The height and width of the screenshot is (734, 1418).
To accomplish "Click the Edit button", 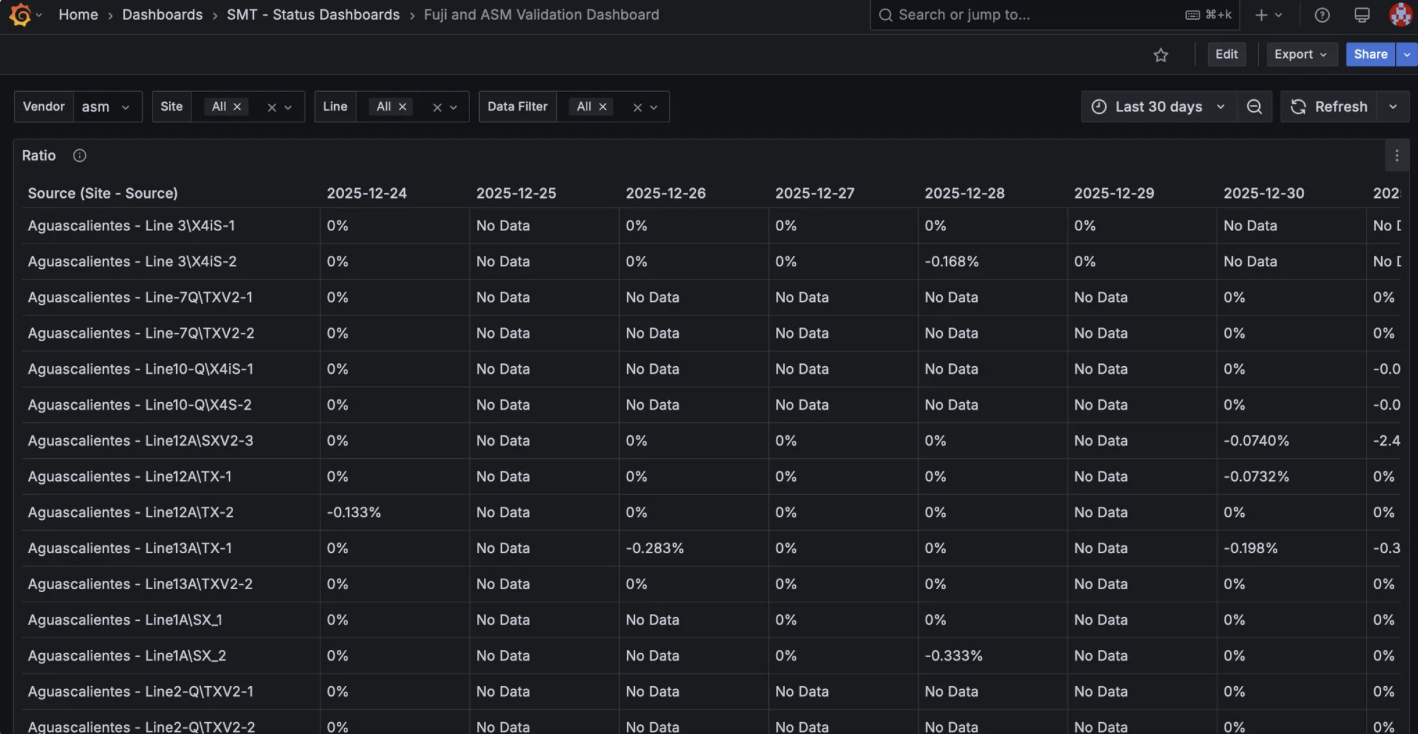I will click(x=1226, y=54).
